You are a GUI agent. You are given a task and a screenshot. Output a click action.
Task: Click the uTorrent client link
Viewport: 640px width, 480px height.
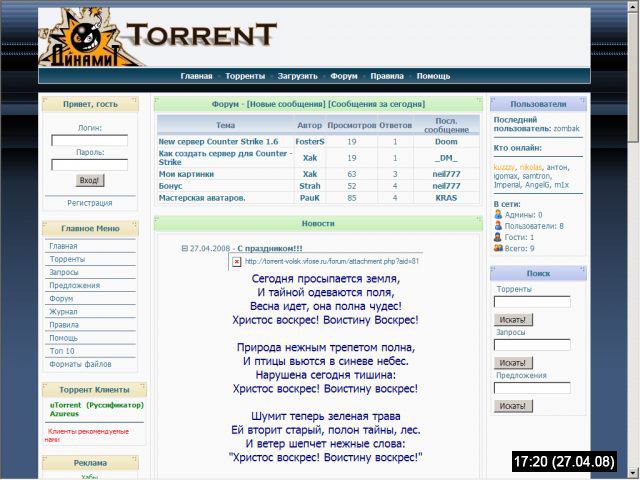[x=68, y=405]
